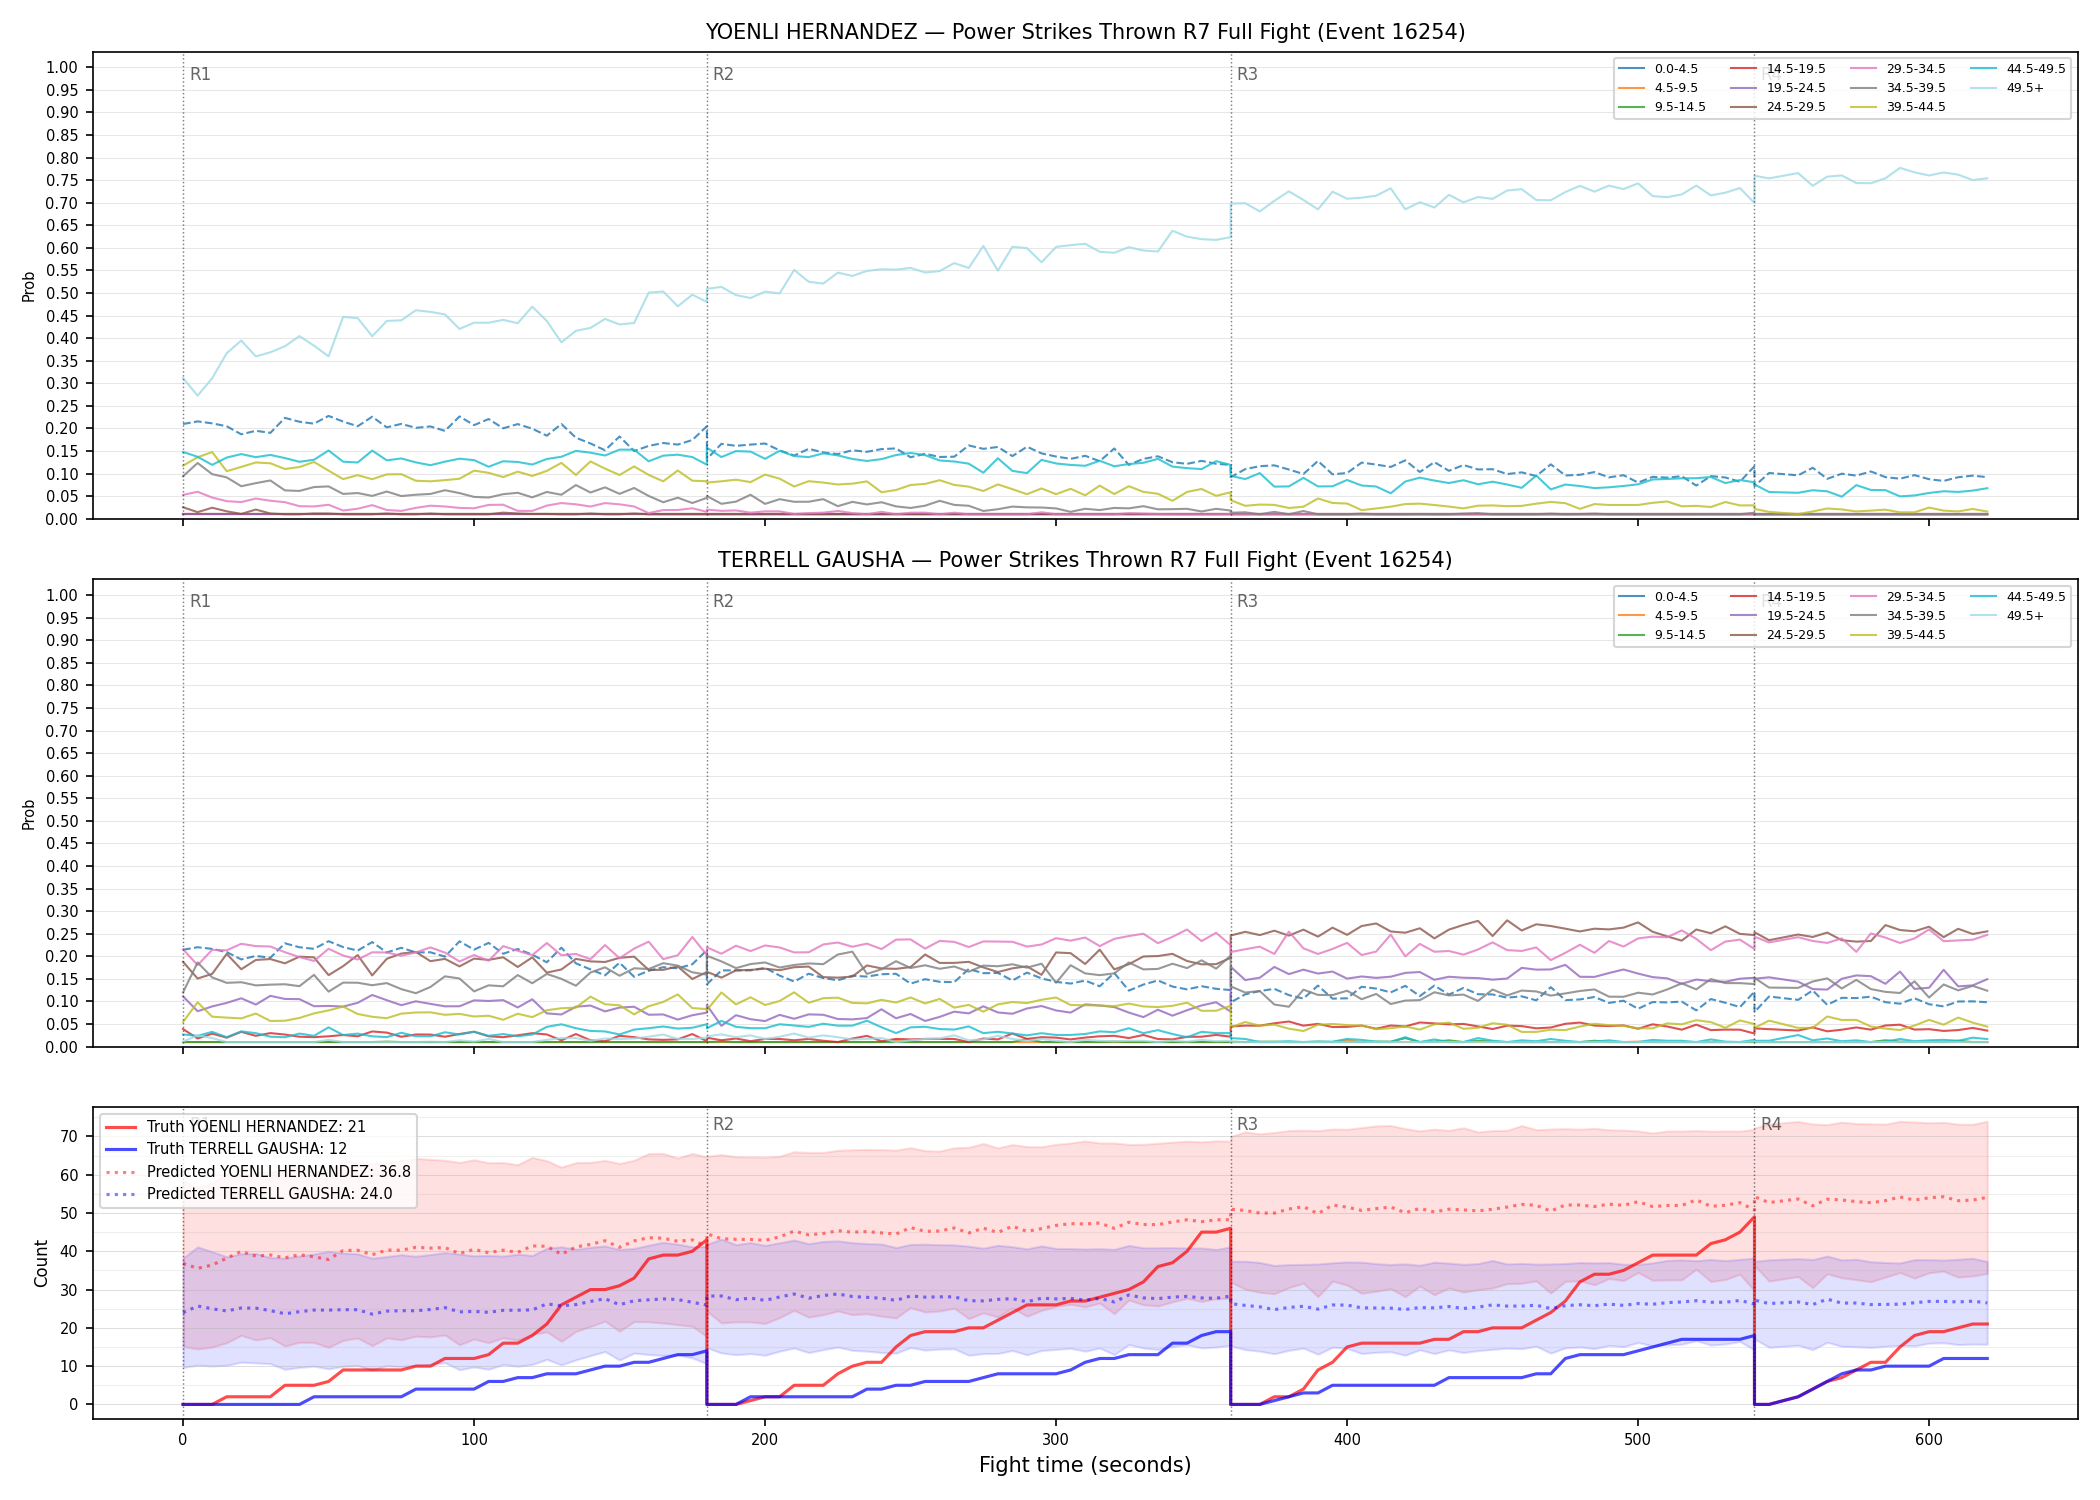Pick the 24.5-29.5 legend entry in Gausha chart

(1779, 635)
